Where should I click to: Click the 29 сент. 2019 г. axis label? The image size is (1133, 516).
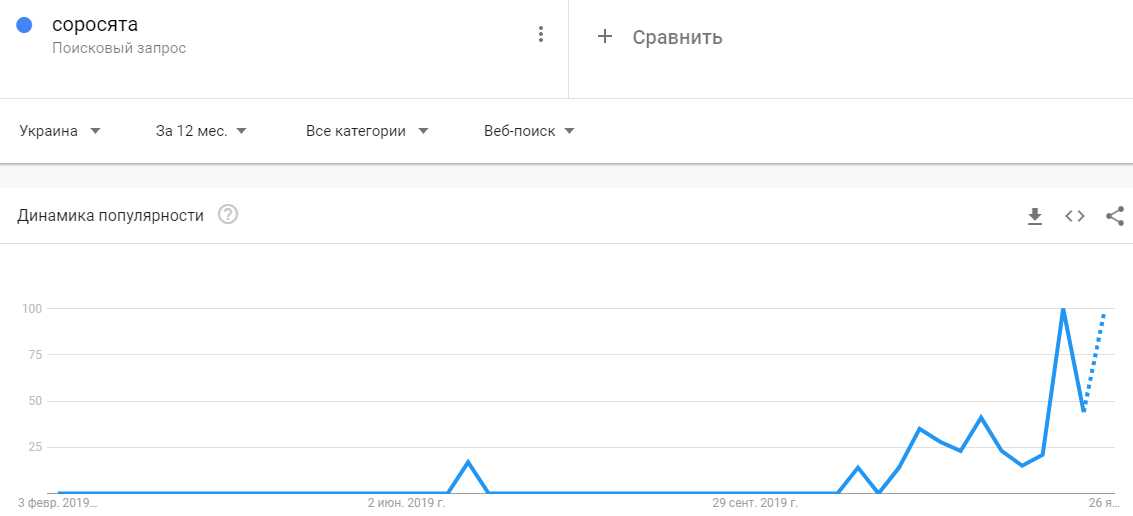click(755, 502)
